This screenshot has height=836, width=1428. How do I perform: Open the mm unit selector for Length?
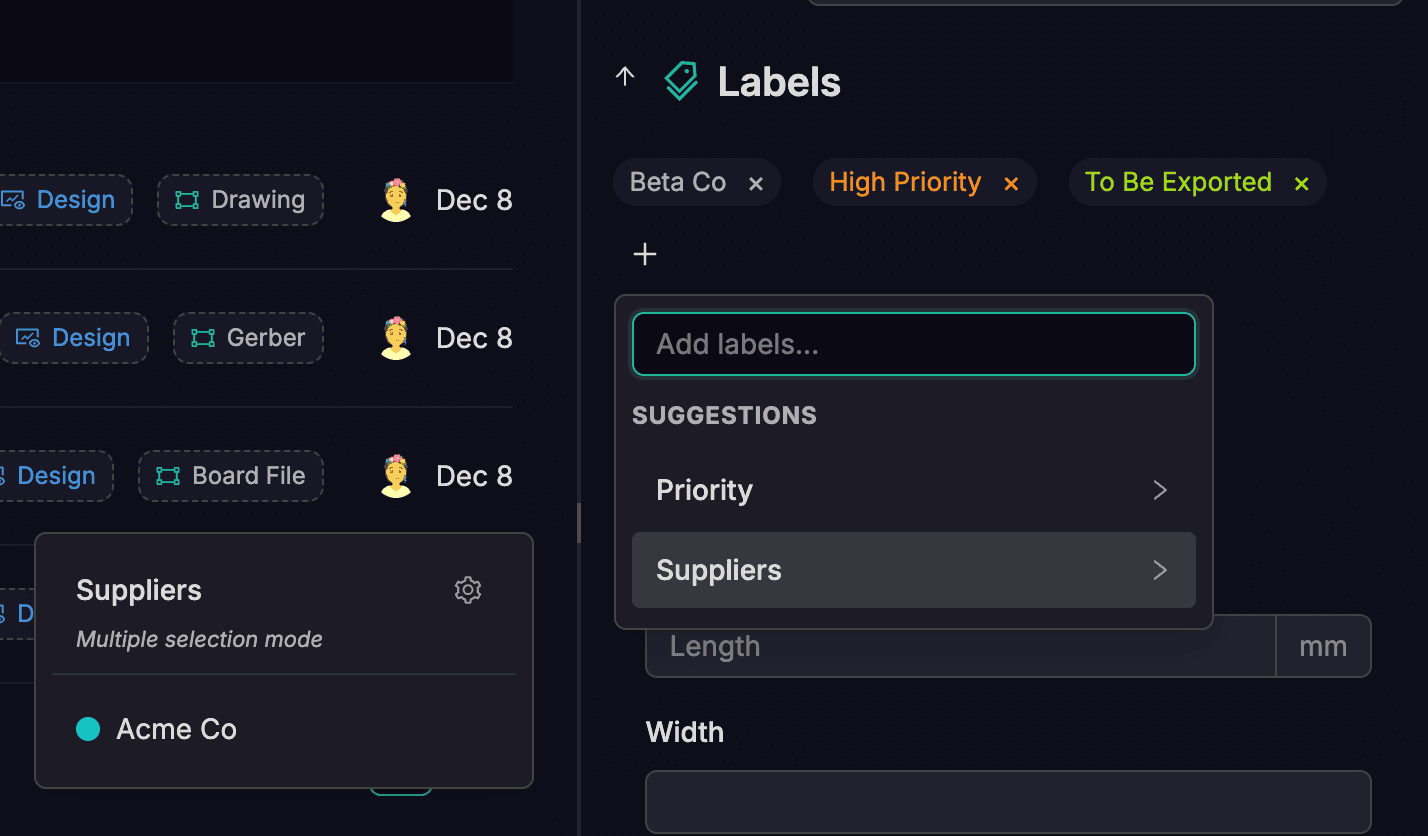click(x=1322, y=647)
